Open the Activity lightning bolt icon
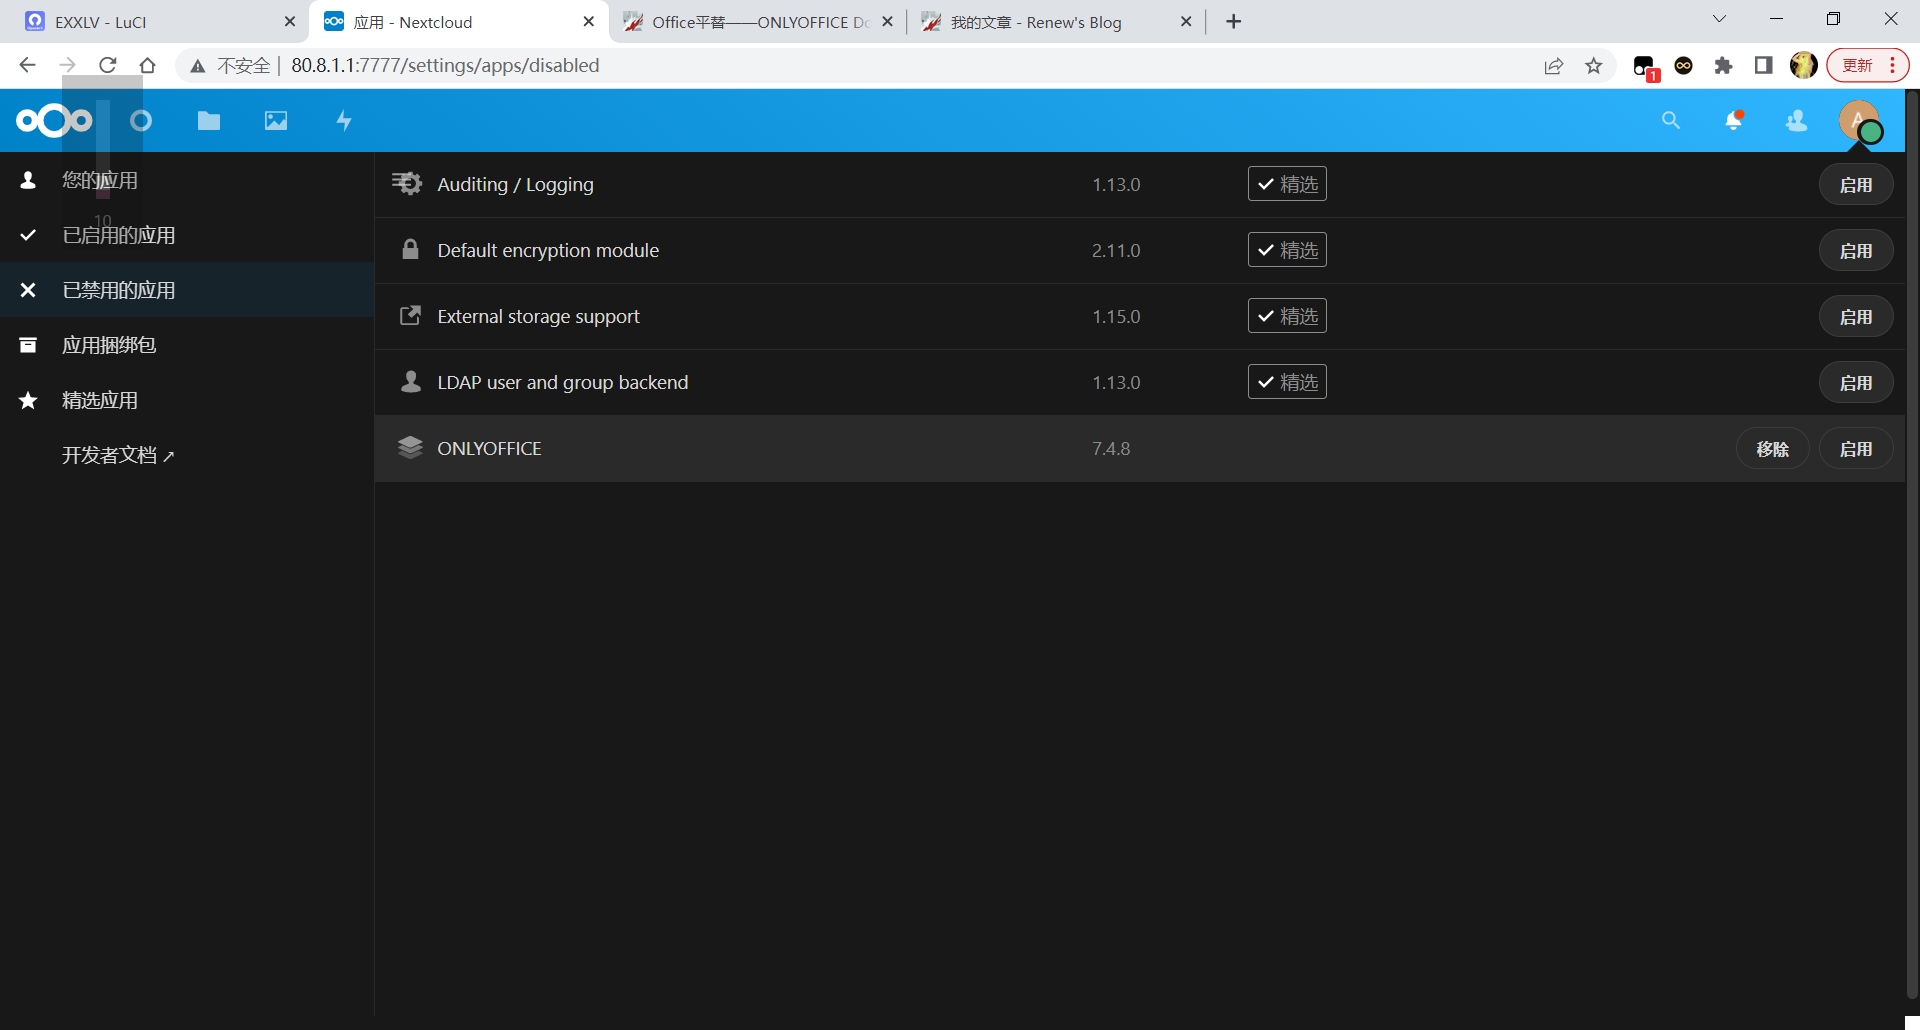The height and width of the screenshot is (1030, 1920). point(344,121)
